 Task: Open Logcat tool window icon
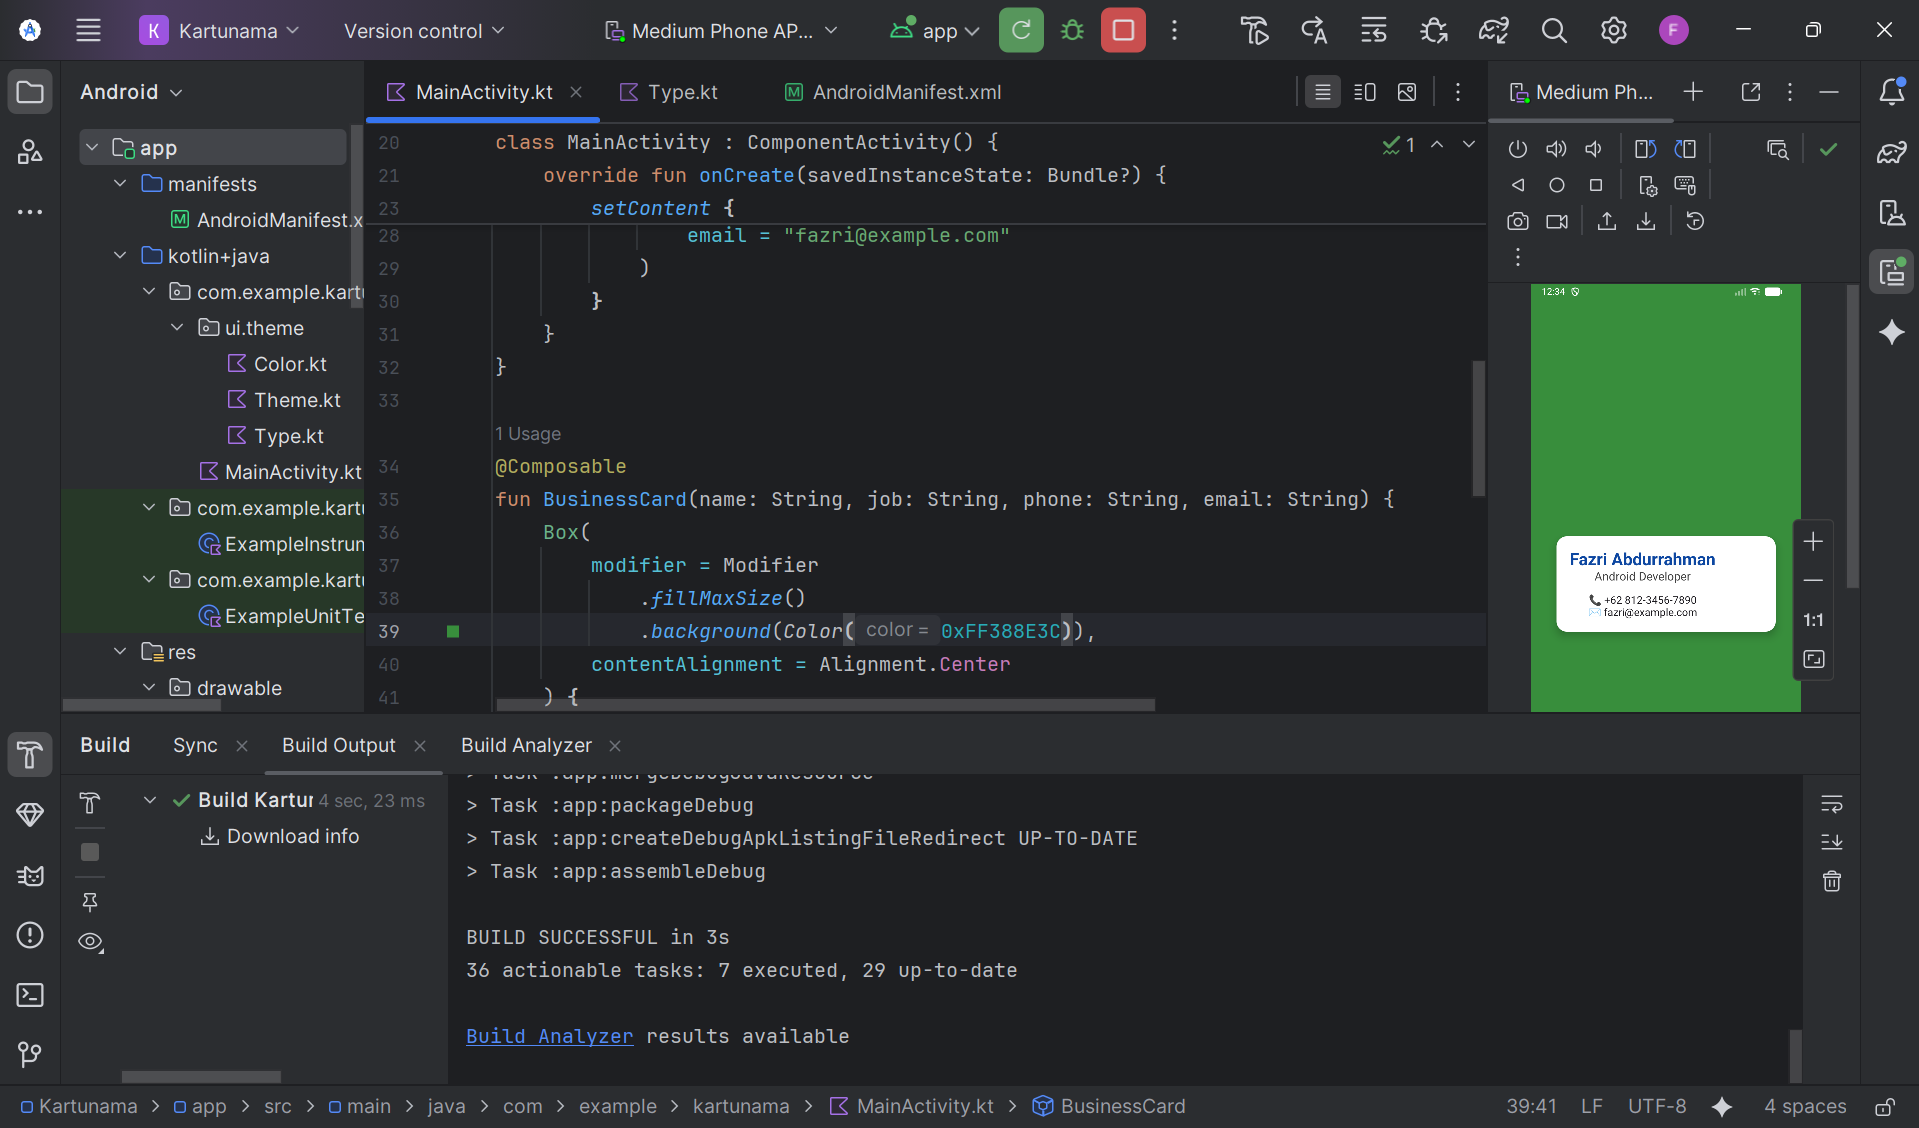(30, 876)
